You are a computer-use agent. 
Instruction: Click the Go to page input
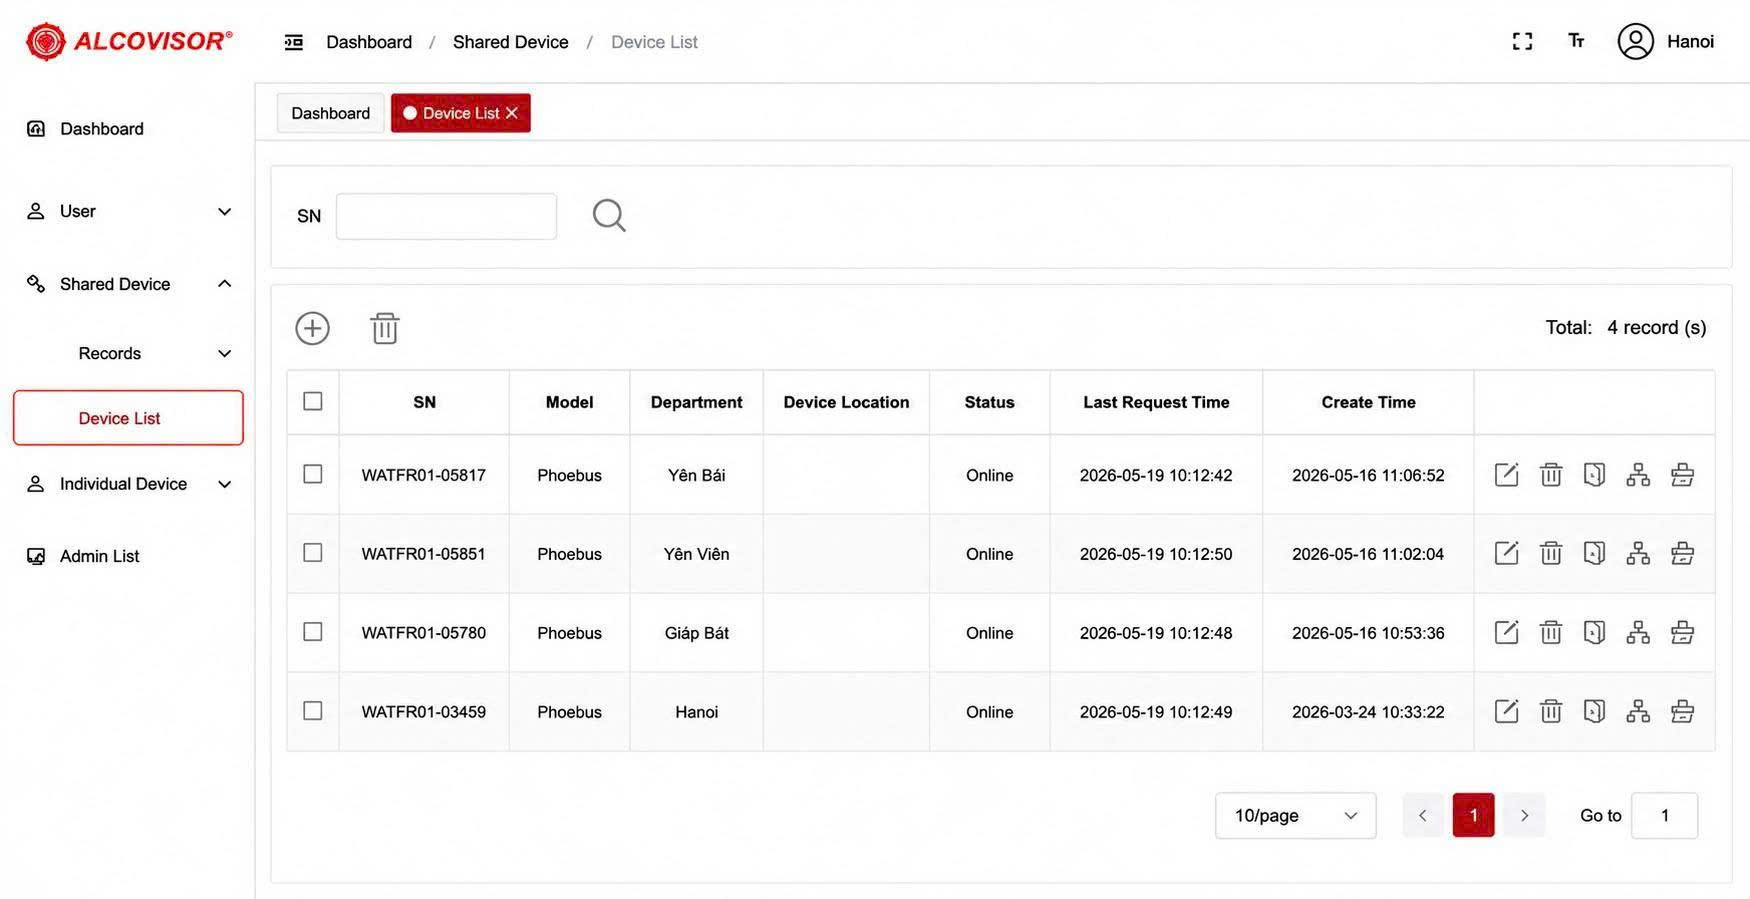point(1664,816)
